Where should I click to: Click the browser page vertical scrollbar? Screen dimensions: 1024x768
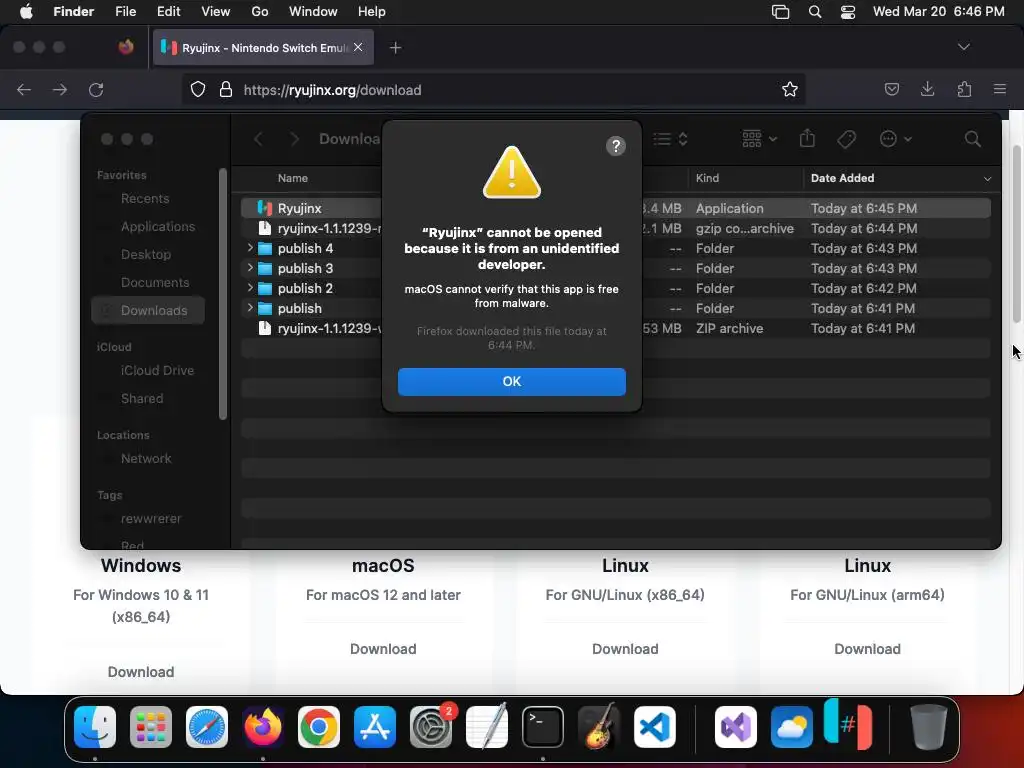[1016, 234]
